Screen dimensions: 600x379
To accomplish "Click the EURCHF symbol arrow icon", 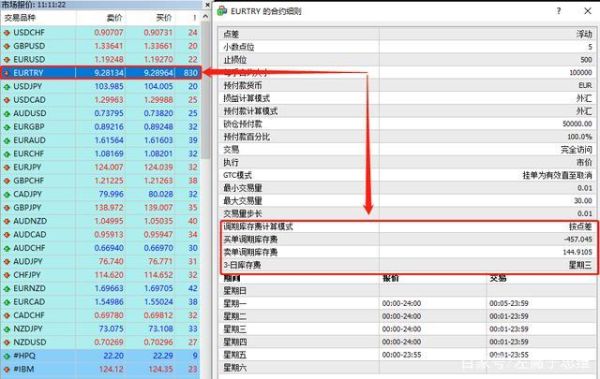I will [x=7, y=154].
